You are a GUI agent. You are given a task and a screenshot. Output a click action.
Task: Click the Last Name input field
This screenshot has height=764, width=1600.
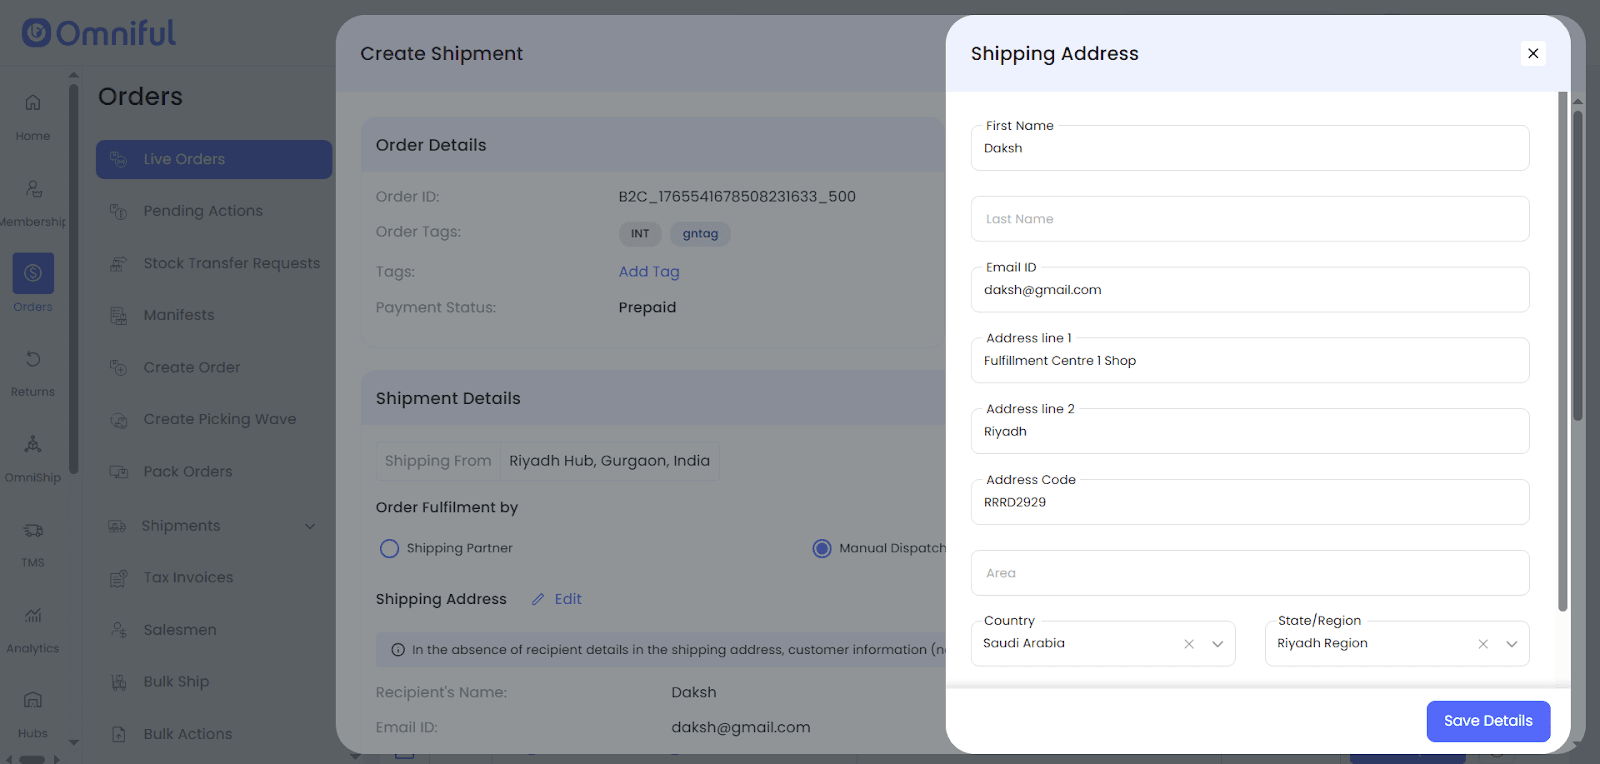tap(1249, 219)
